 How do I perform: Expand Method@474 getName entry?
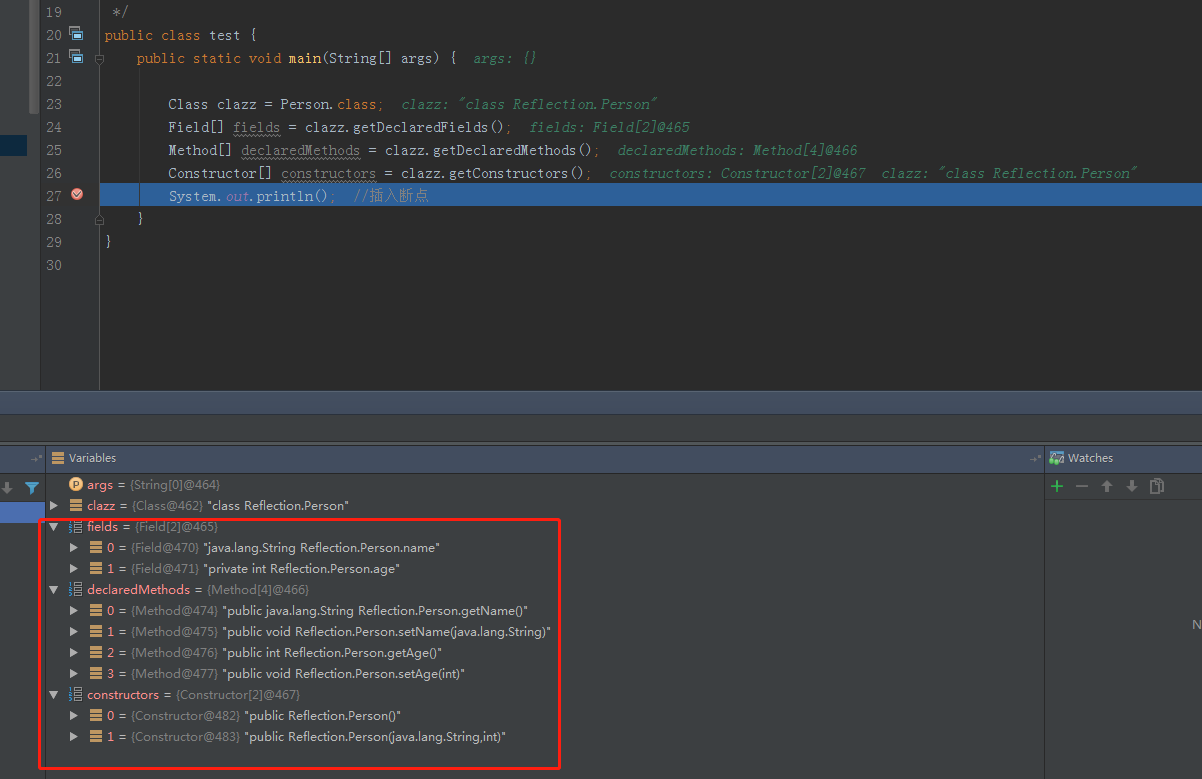[74, 611]
